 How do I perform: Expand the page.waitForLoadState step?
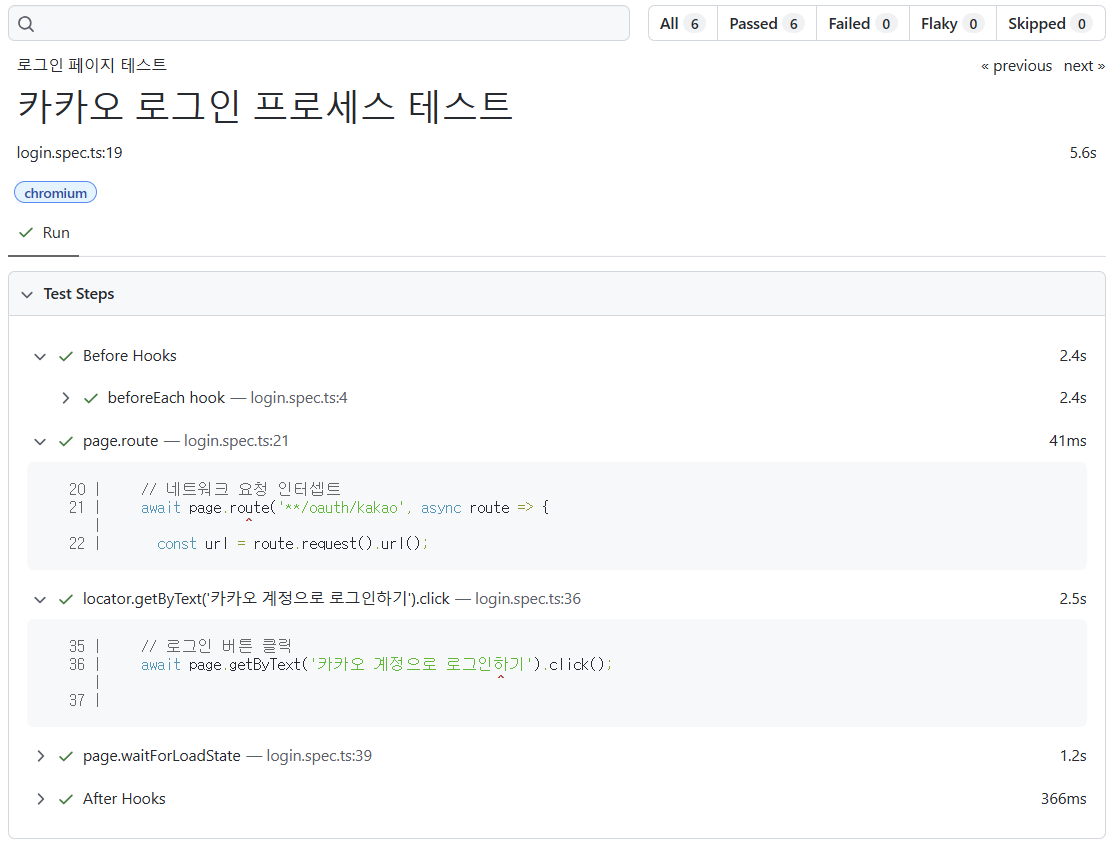(41, 756)
